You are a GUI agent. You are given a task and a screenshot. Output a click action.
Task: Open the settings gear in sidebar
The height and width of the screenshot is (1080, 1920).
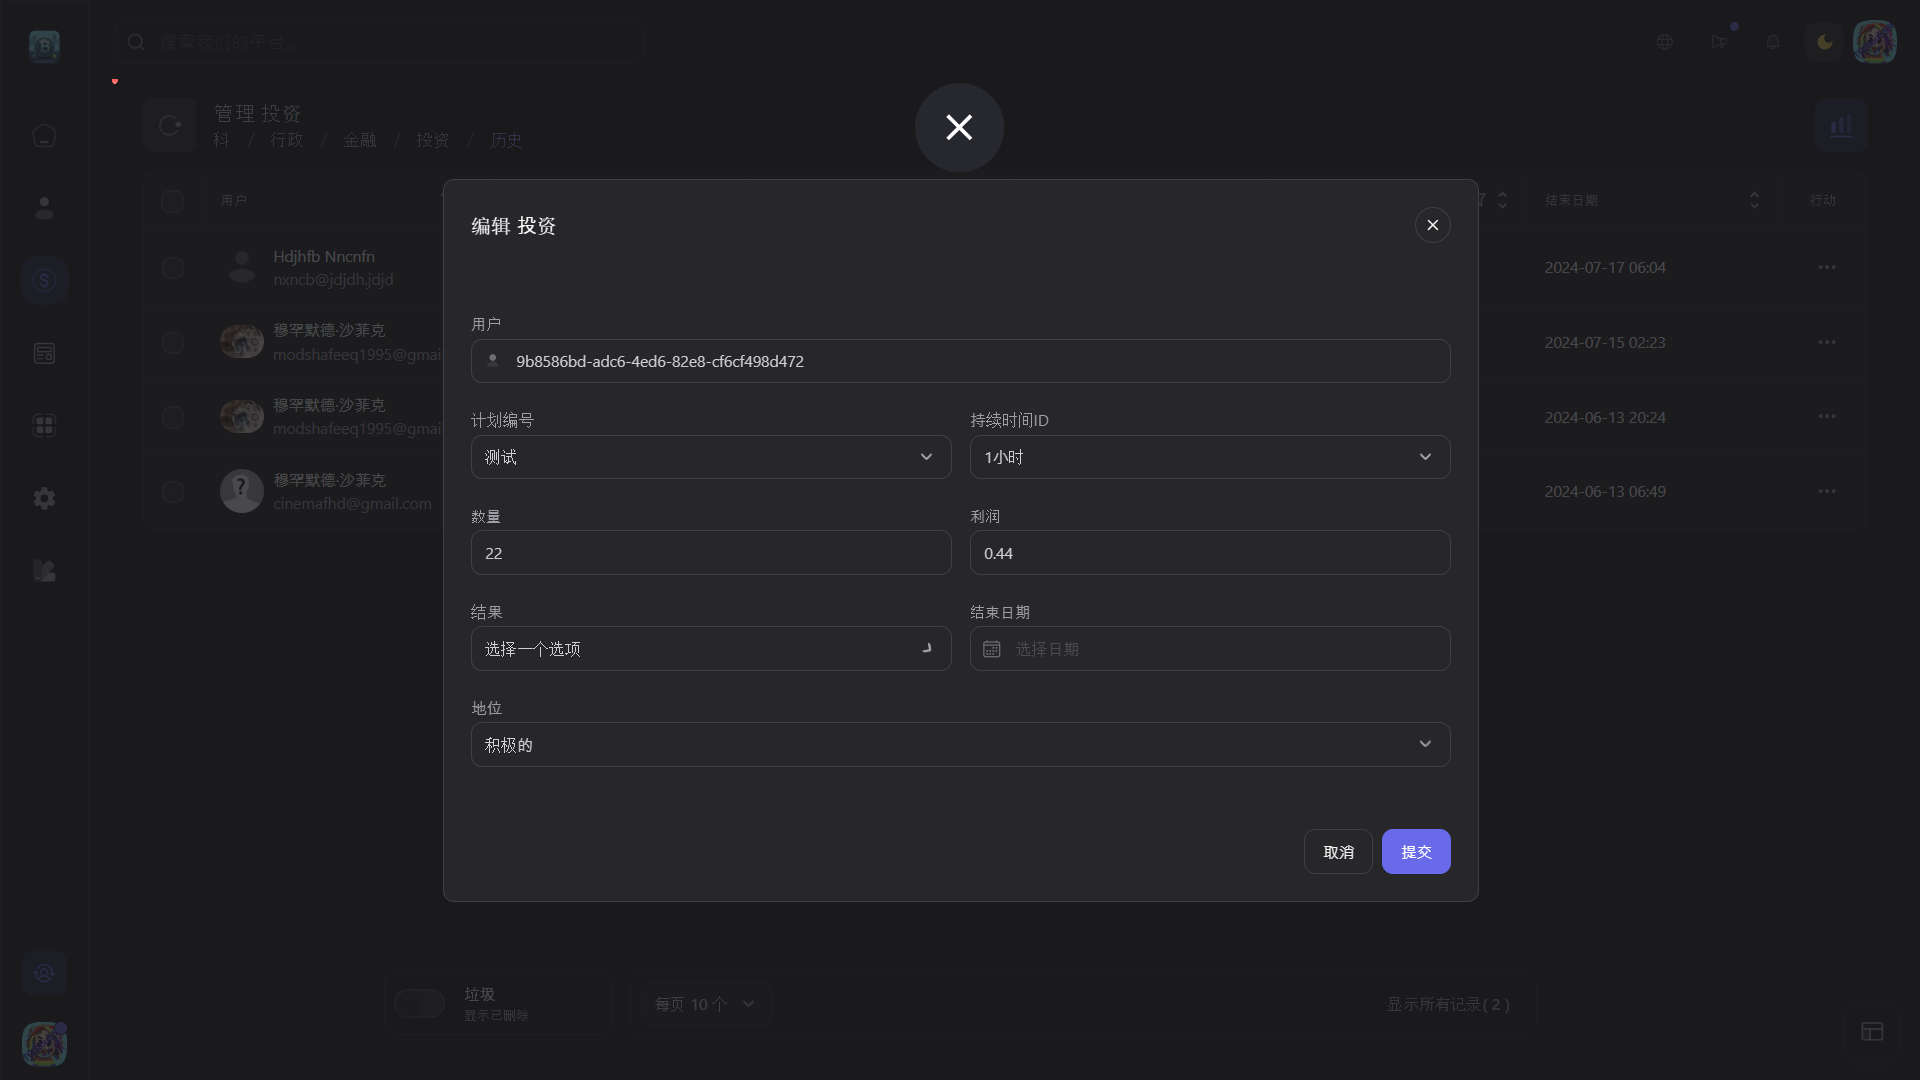coord(44,498)
